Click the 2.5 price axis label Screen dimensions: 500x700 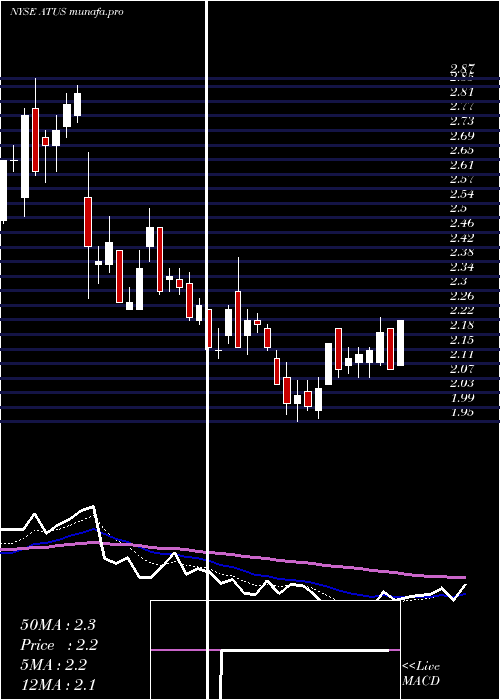[x=459, y=208]
